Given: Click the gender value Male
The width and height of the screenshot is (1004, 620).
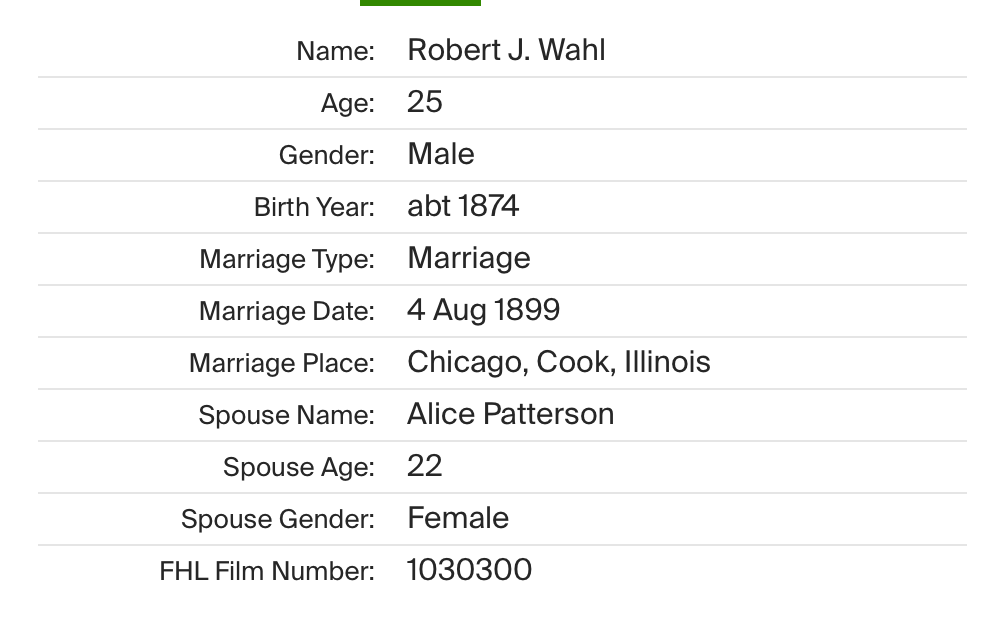Looking at the screenshot, I should coord(441,154).
